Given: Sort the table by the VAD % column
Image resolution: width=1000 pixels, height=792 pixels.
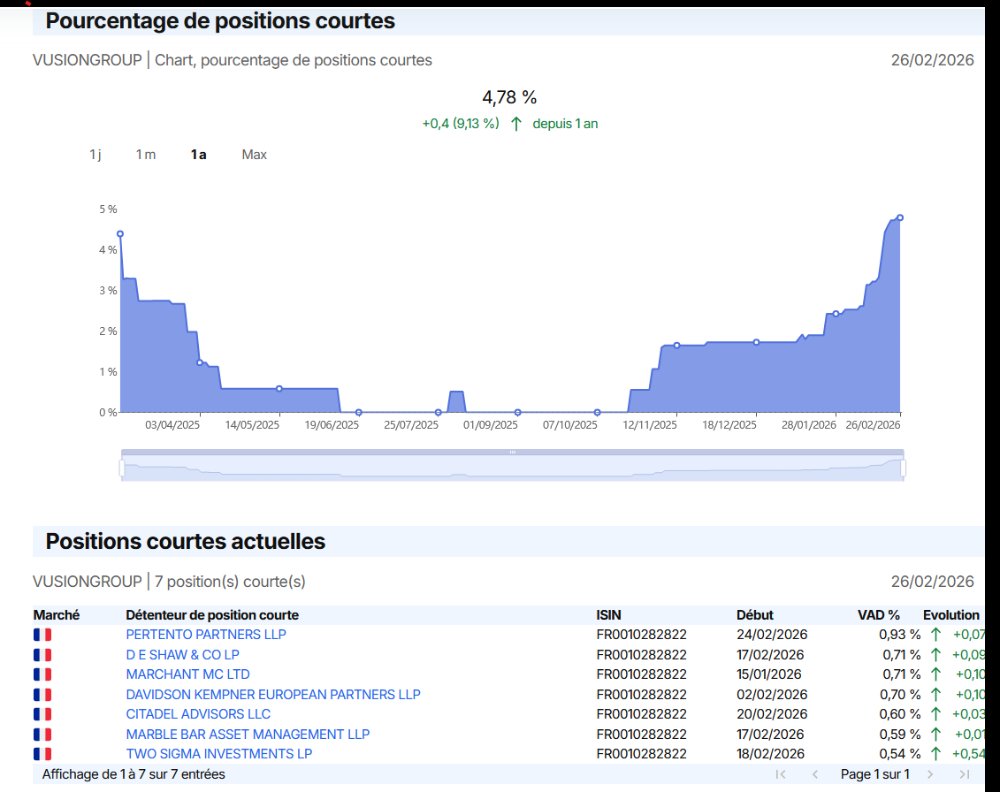Looking at the screenshot, I should (x=878, y=615).
